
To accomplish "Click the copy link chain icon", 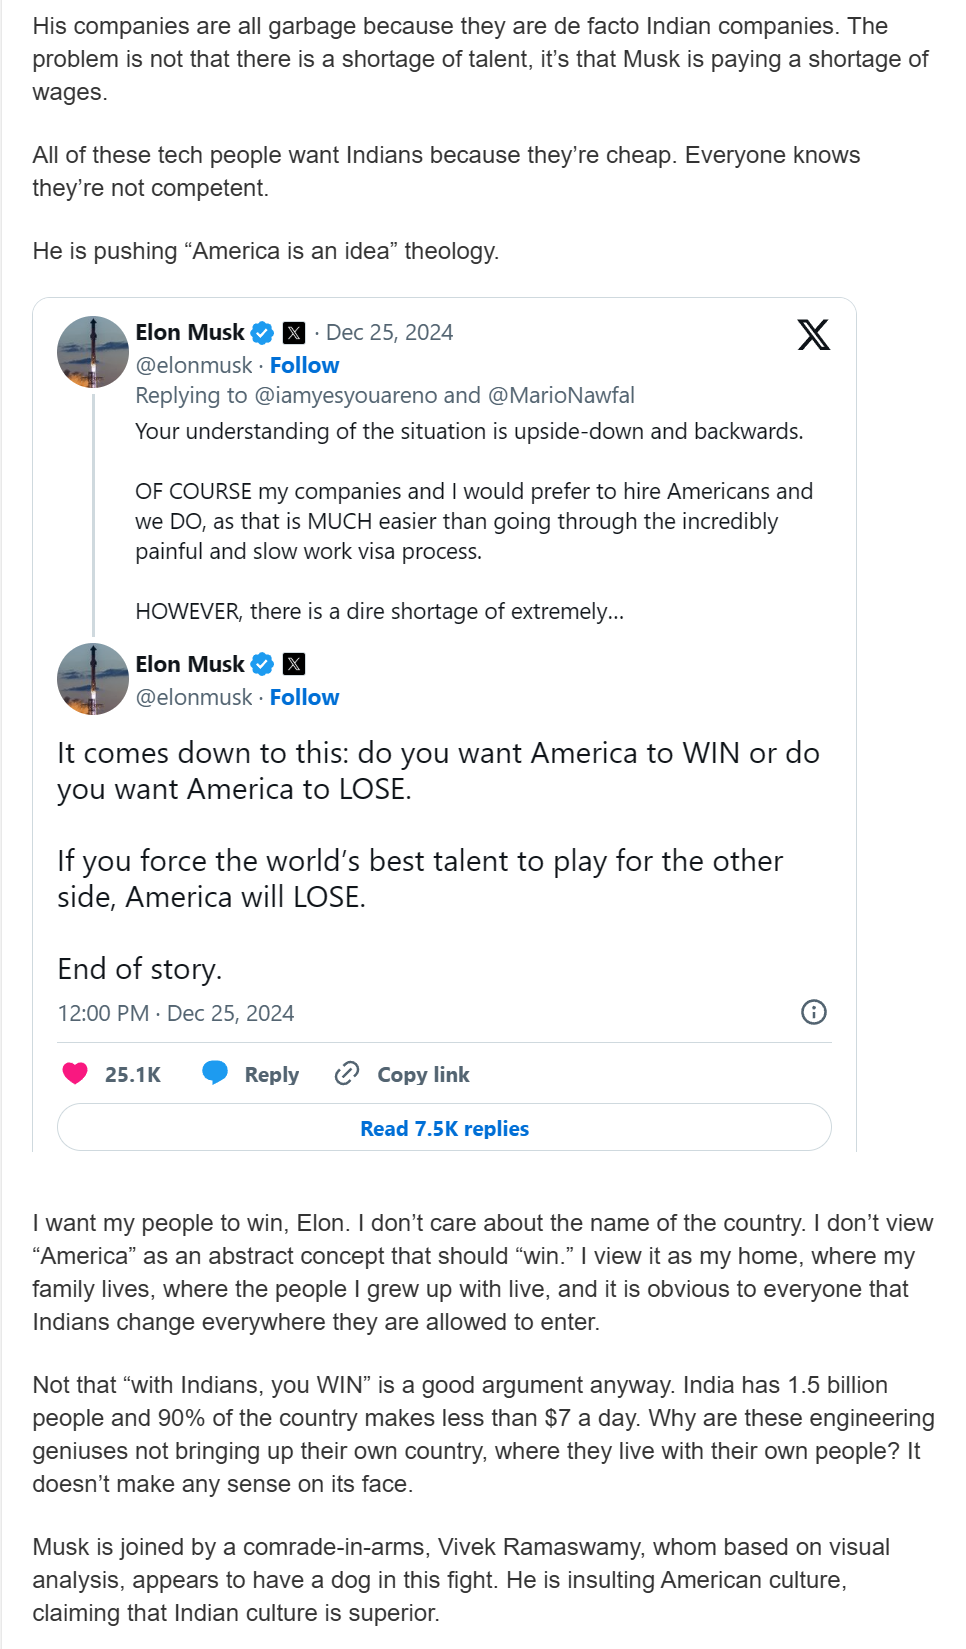I will pos(347,1074).
